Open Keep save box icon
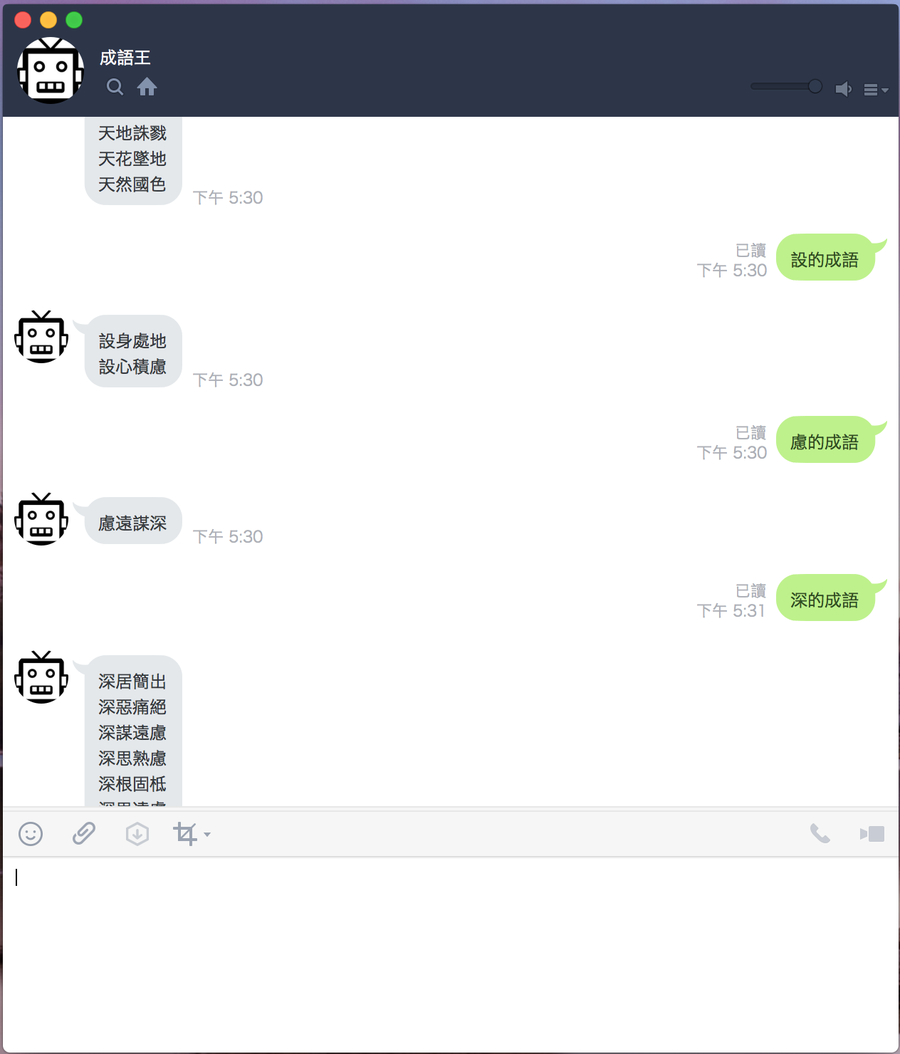This screenshot has width=900, height=1054. (x=137, y=834)
